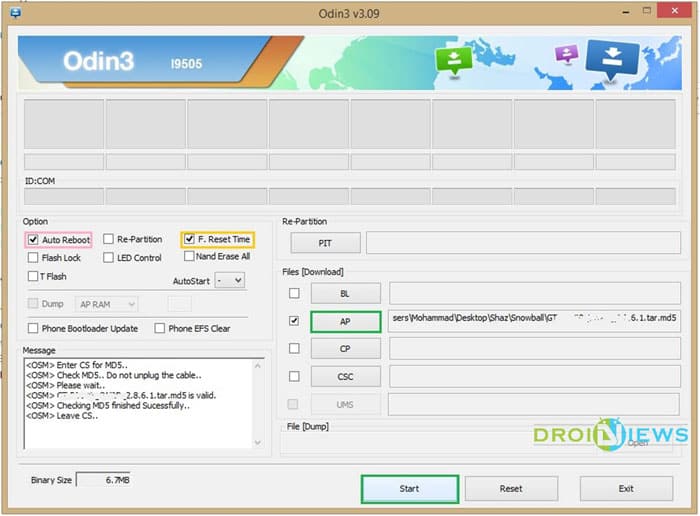Select the 'Leave CS..' log line
Image resolution: width=700 pixels, height=516 pixels.
62,416
